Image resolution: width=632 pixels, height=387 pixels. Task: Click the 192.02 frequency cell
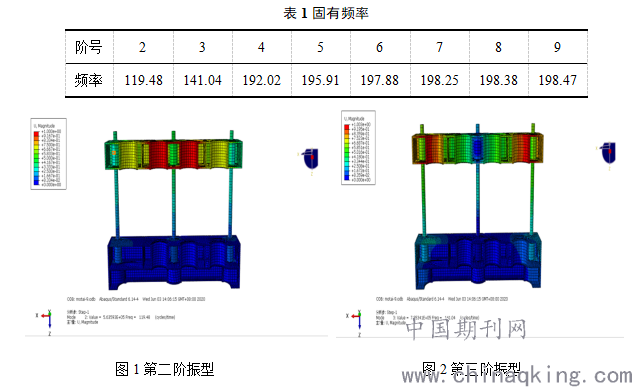(x=262, y=80)
